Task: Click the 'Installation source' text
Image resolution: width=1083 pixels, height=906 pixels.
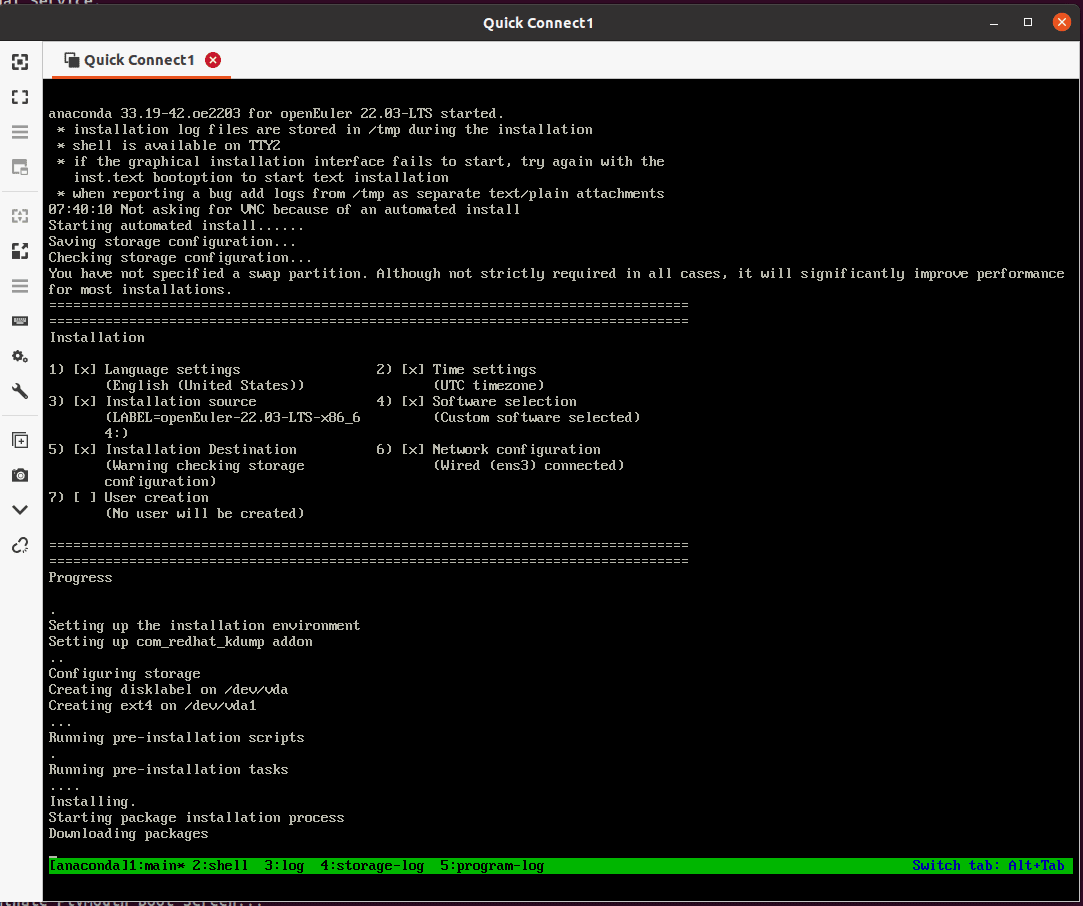Action: (x=180, y=401)
